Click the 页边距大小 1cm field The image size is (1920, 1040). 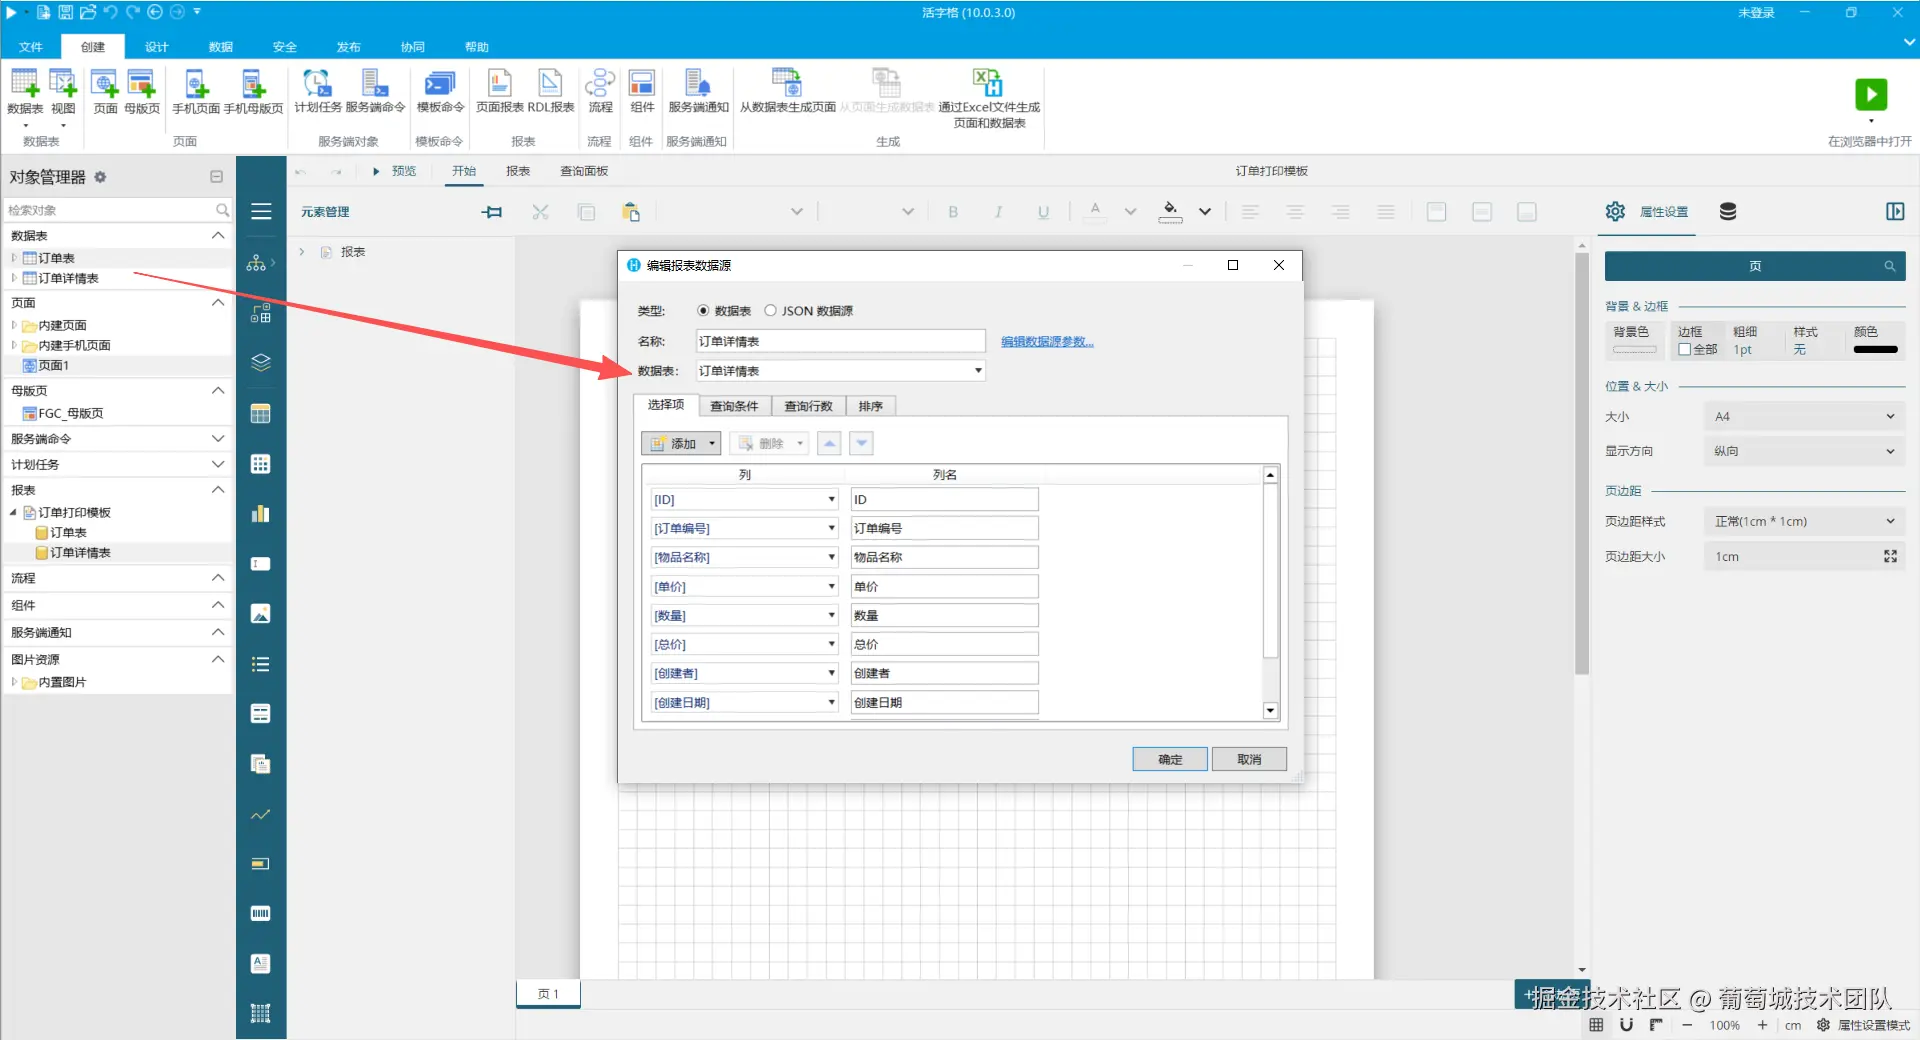[x=1803, y=557]
